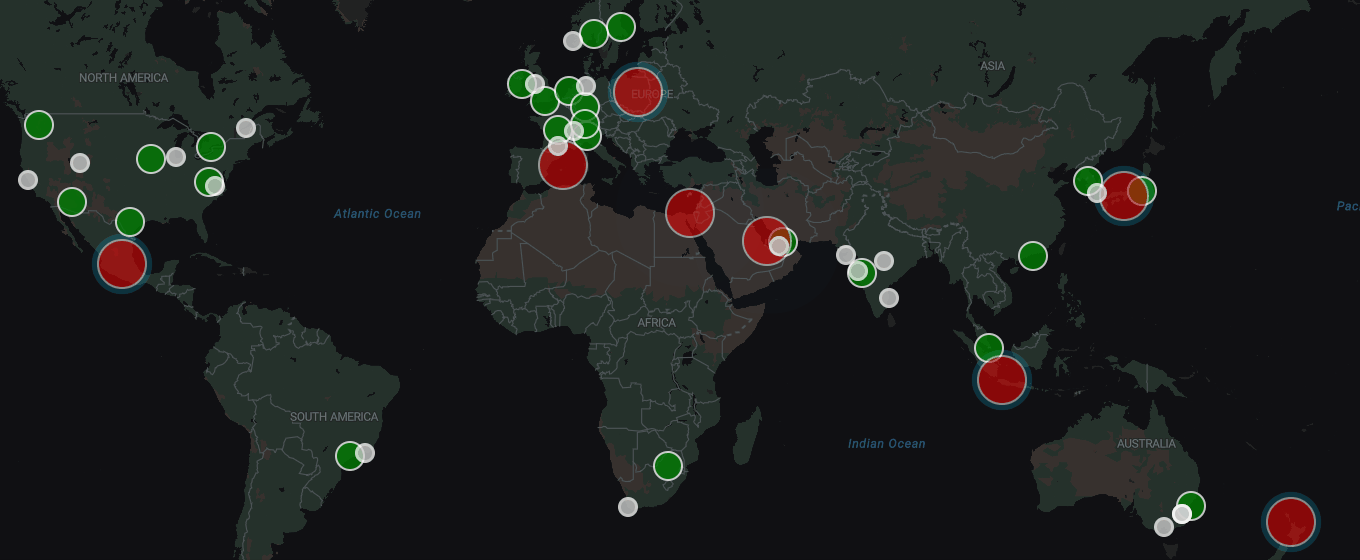Screen dimensions: 1360x560
Task: Click the gray marker at southern India's tip
Action: 889,298
